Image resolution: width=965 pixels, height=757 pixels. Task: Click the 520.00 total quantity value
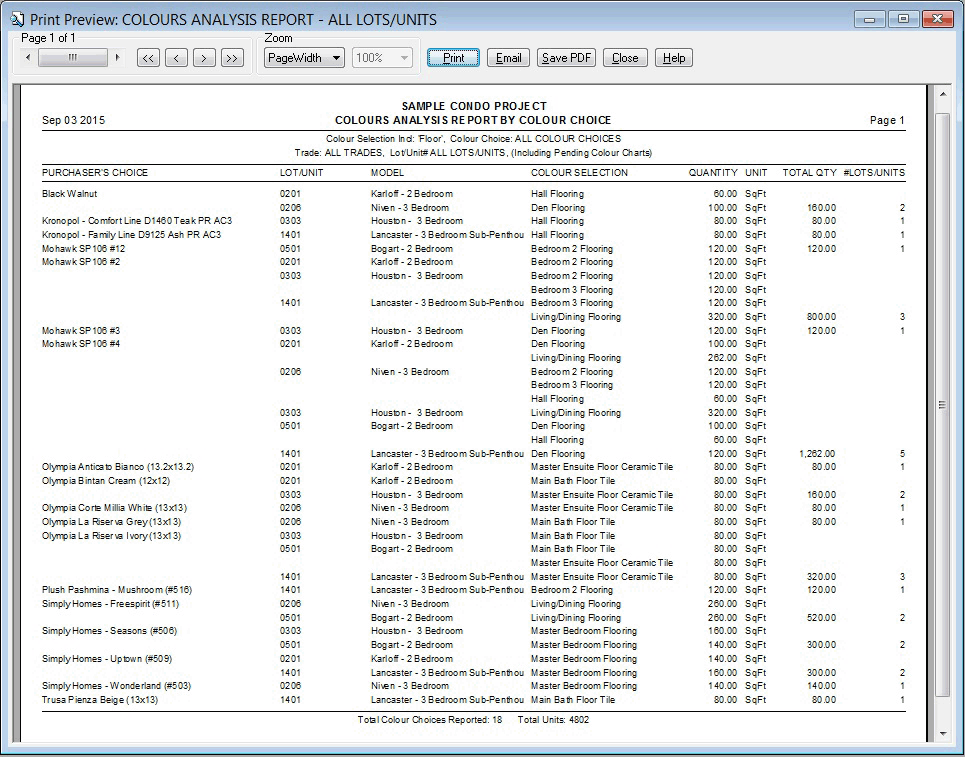(x=822, y=618)
